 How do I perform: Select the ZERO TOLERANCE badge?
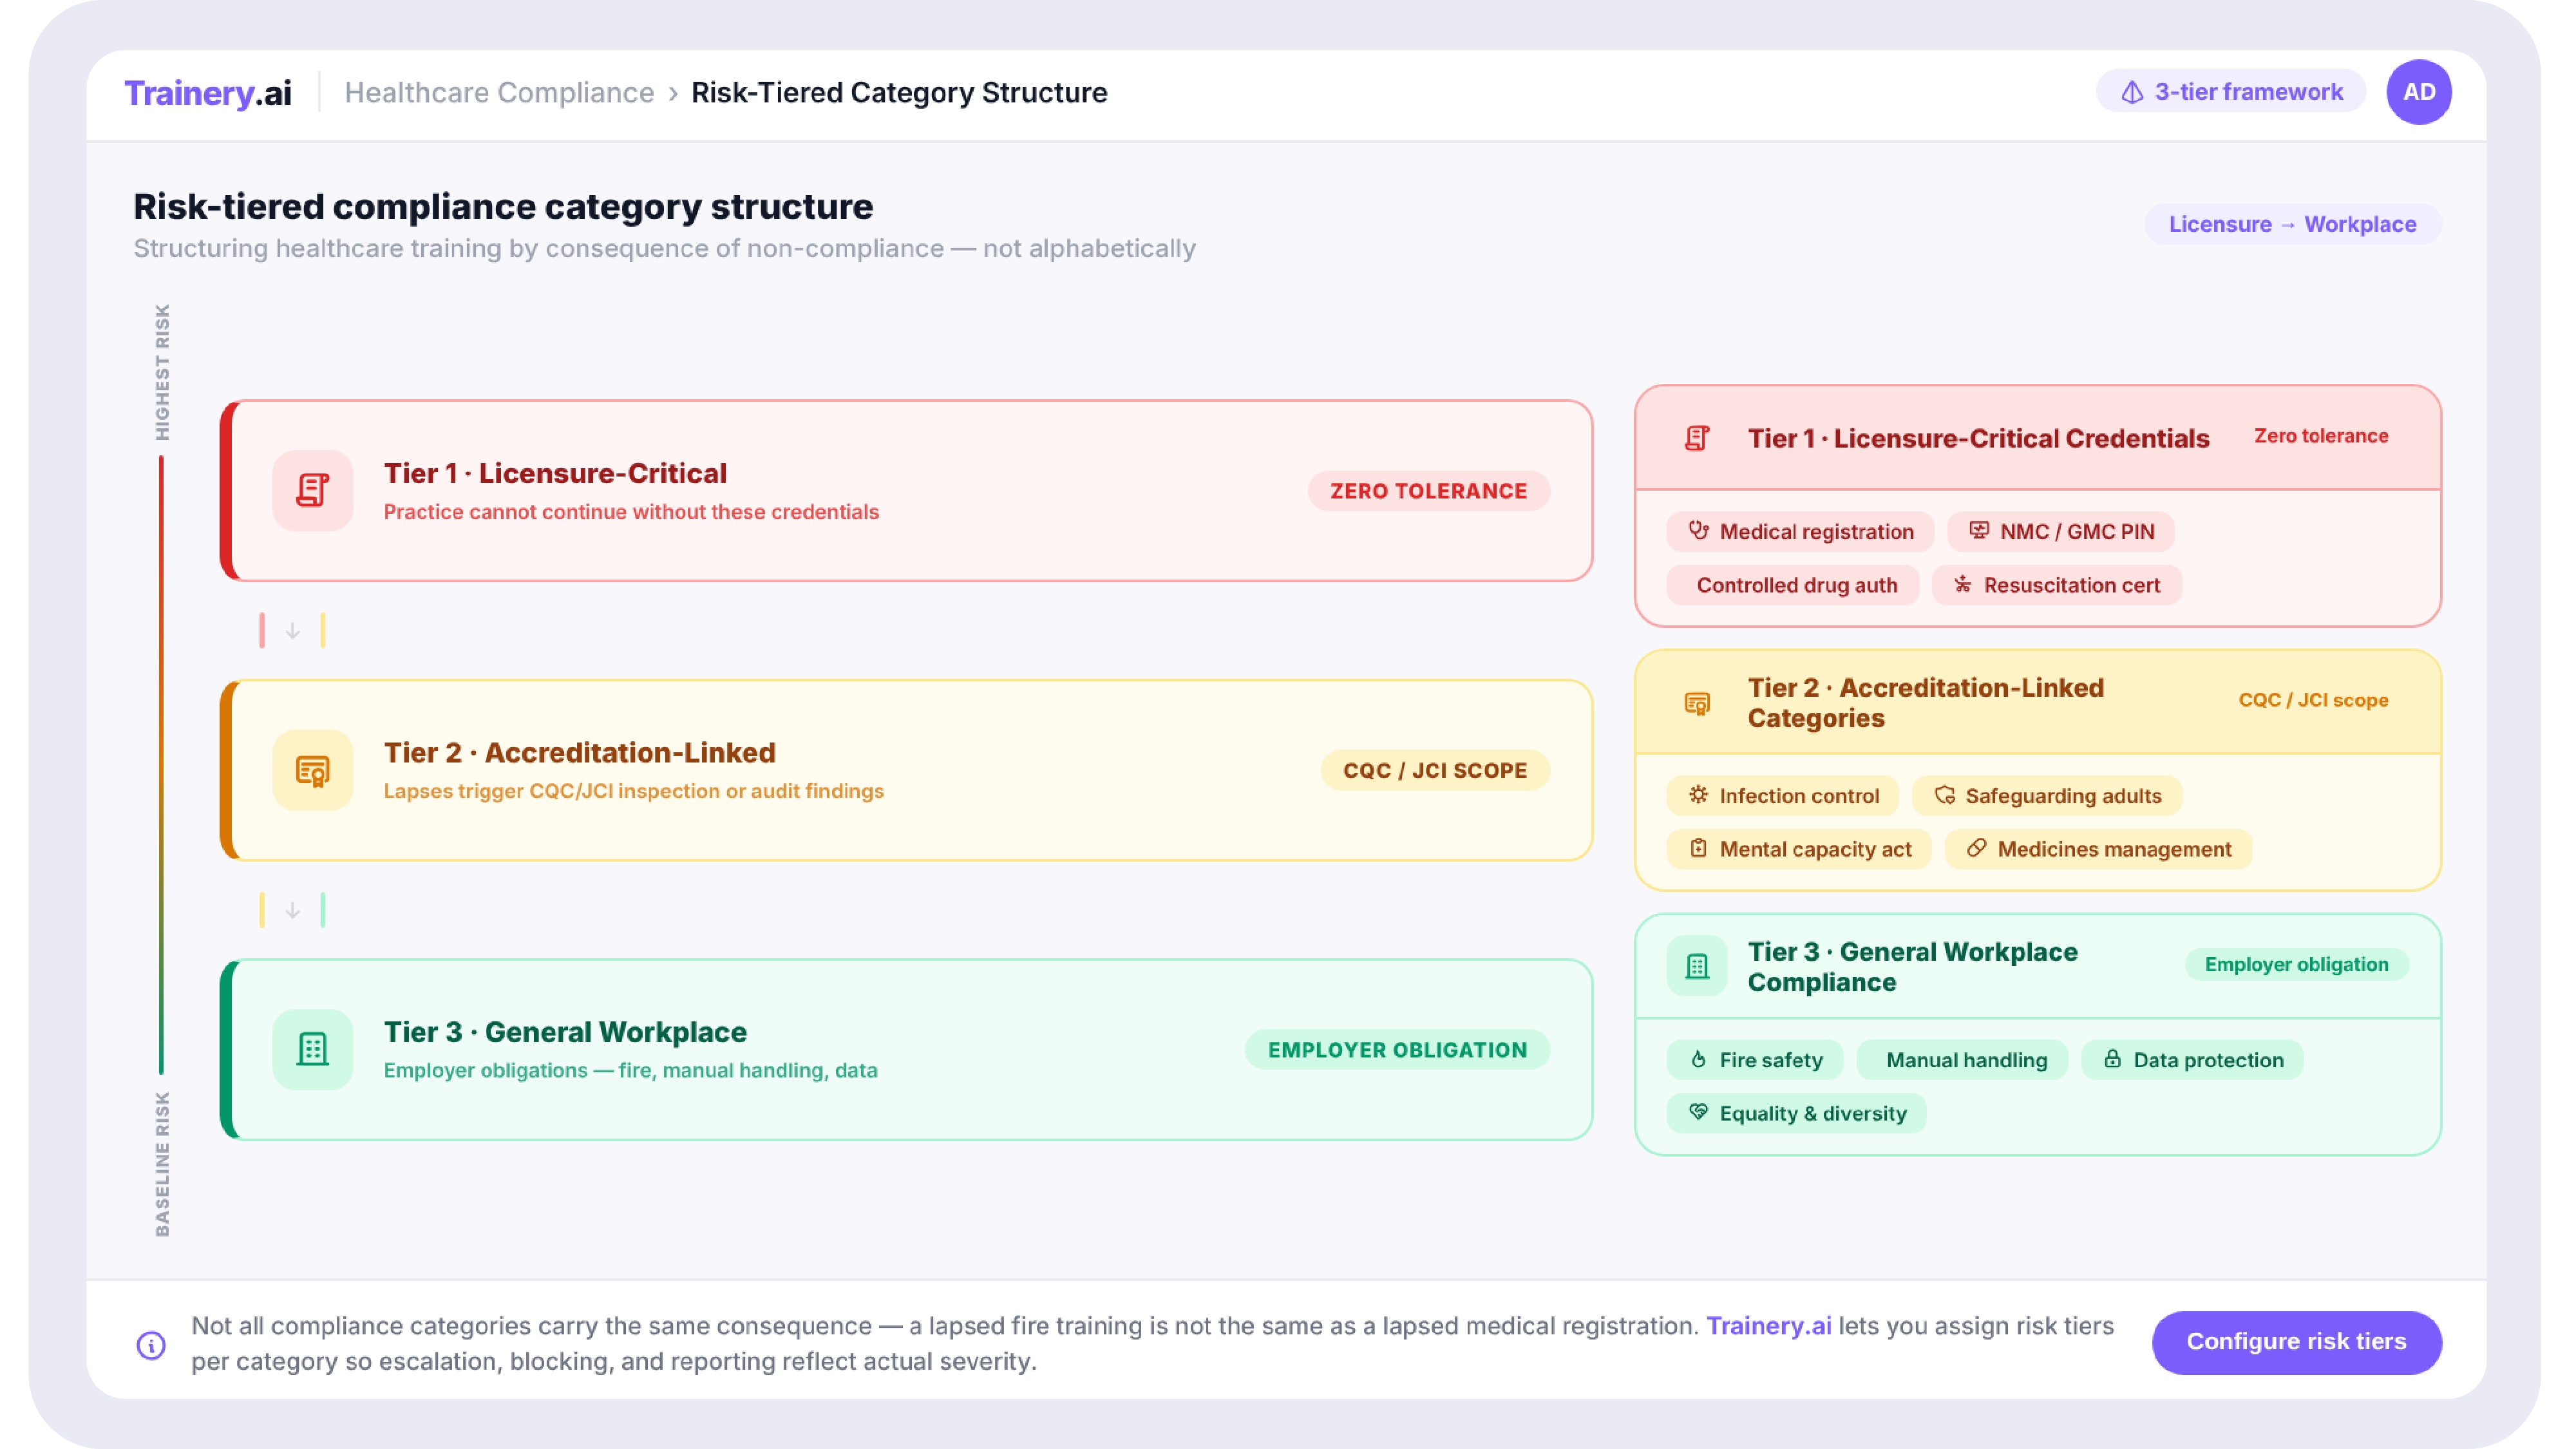tap(1428, 491)
